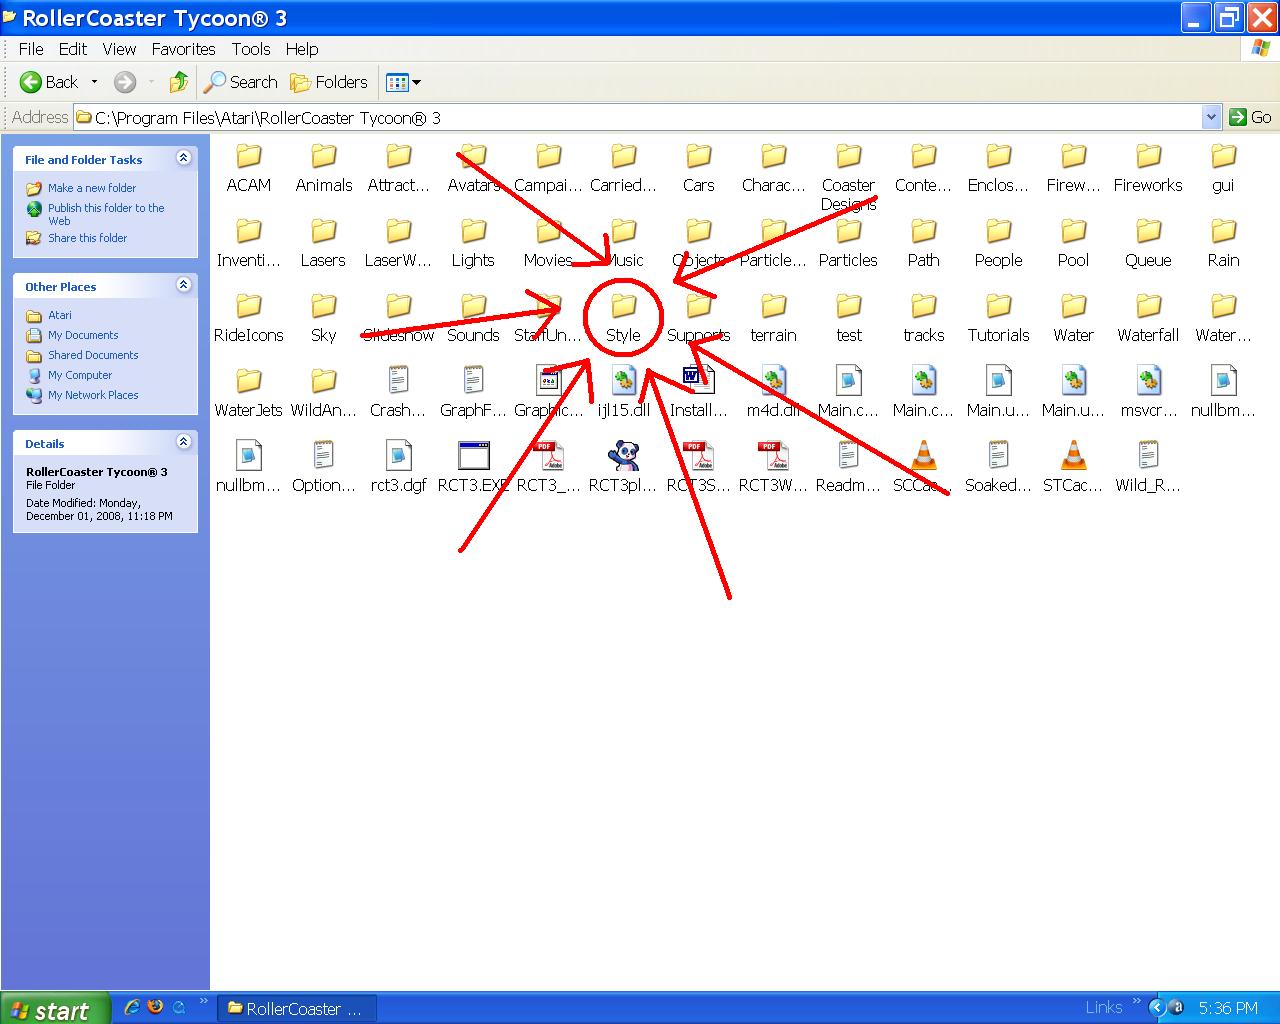Click the Up folder toolbar icon
This screenshot has width=1280, height=1024.
[179, 82]
